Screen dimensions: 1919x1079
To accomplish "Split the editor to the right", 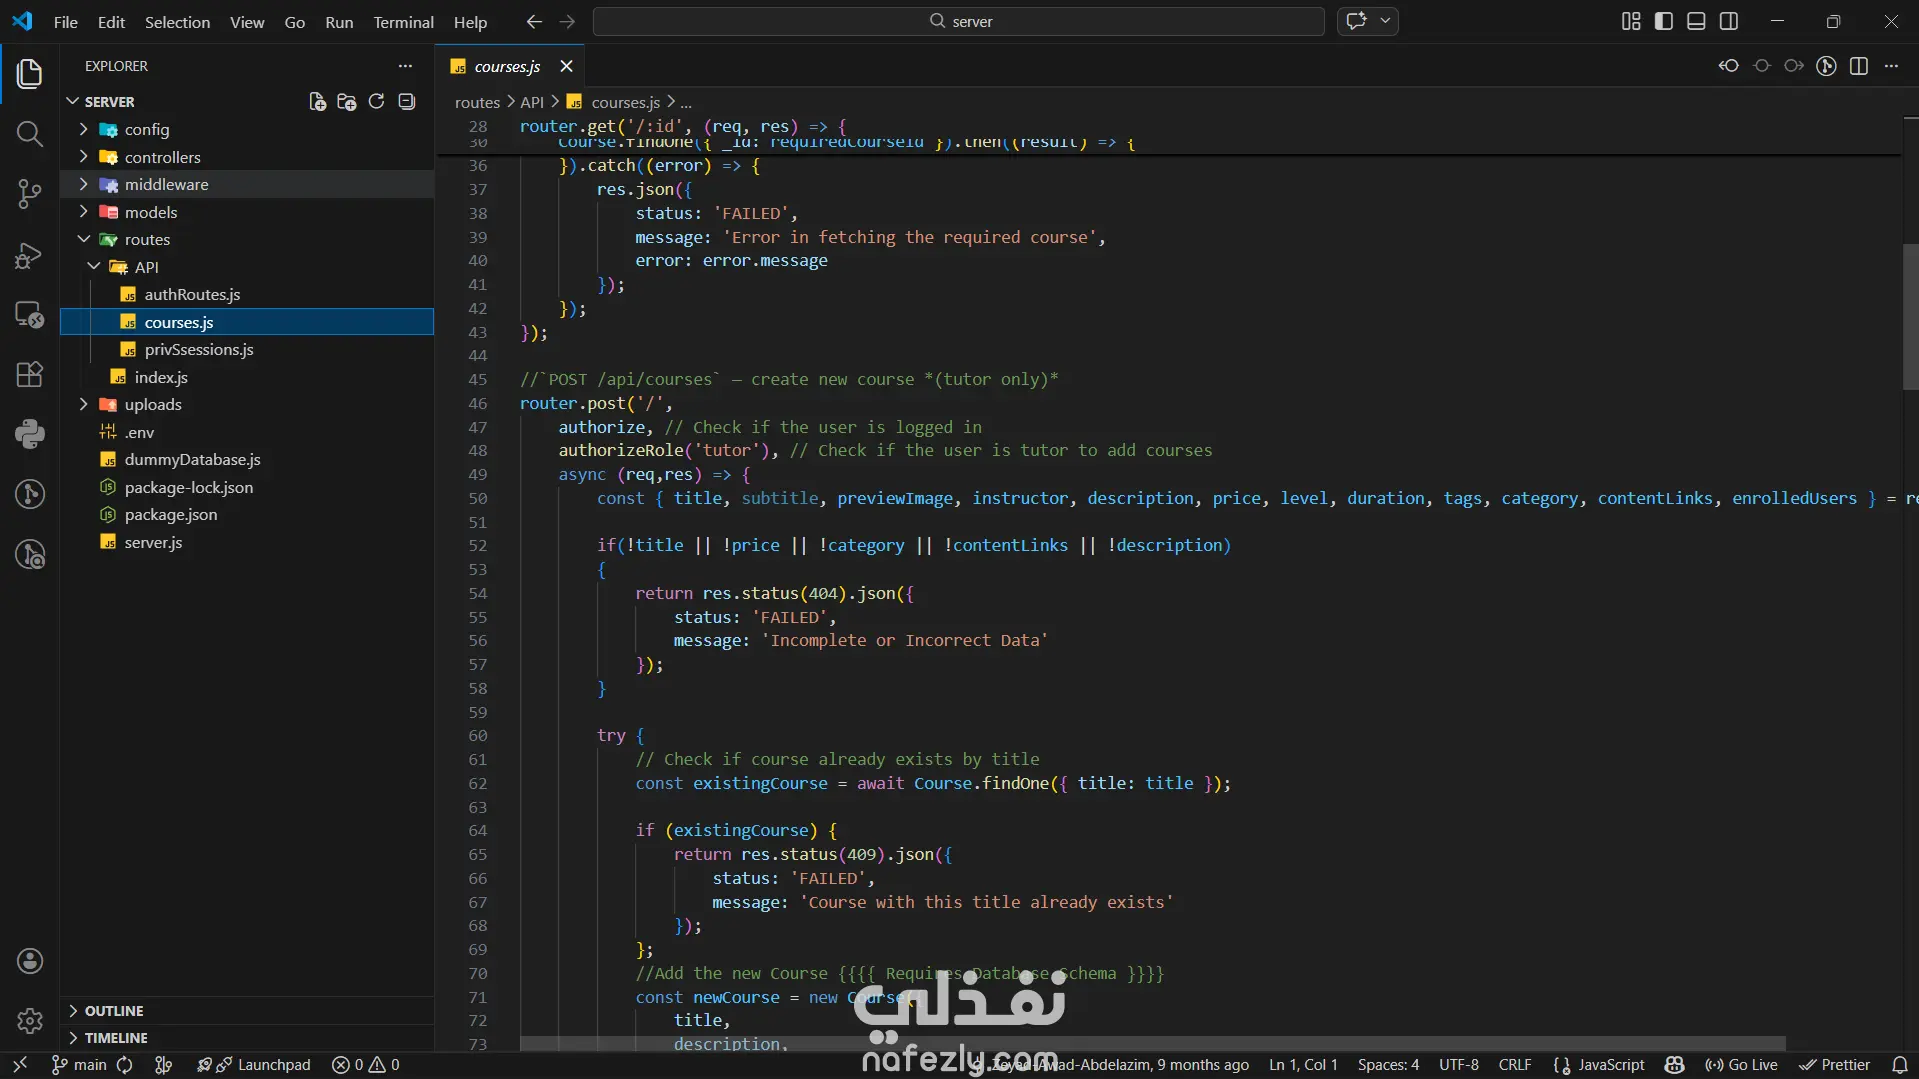I will (1859, 66).
